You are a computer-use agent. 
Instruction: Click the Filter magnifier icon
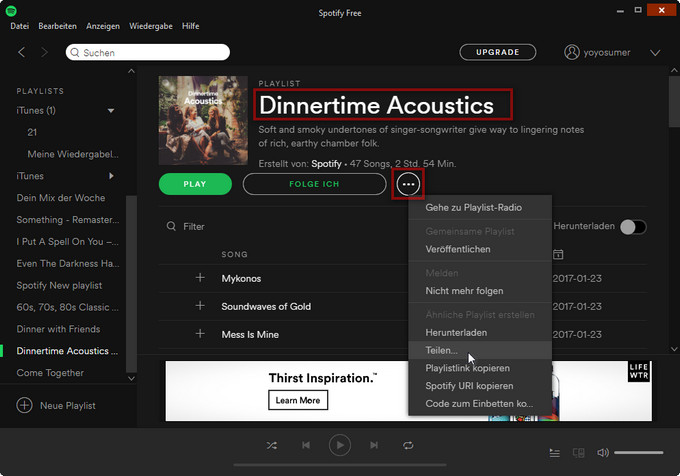[x=171, y=226]
